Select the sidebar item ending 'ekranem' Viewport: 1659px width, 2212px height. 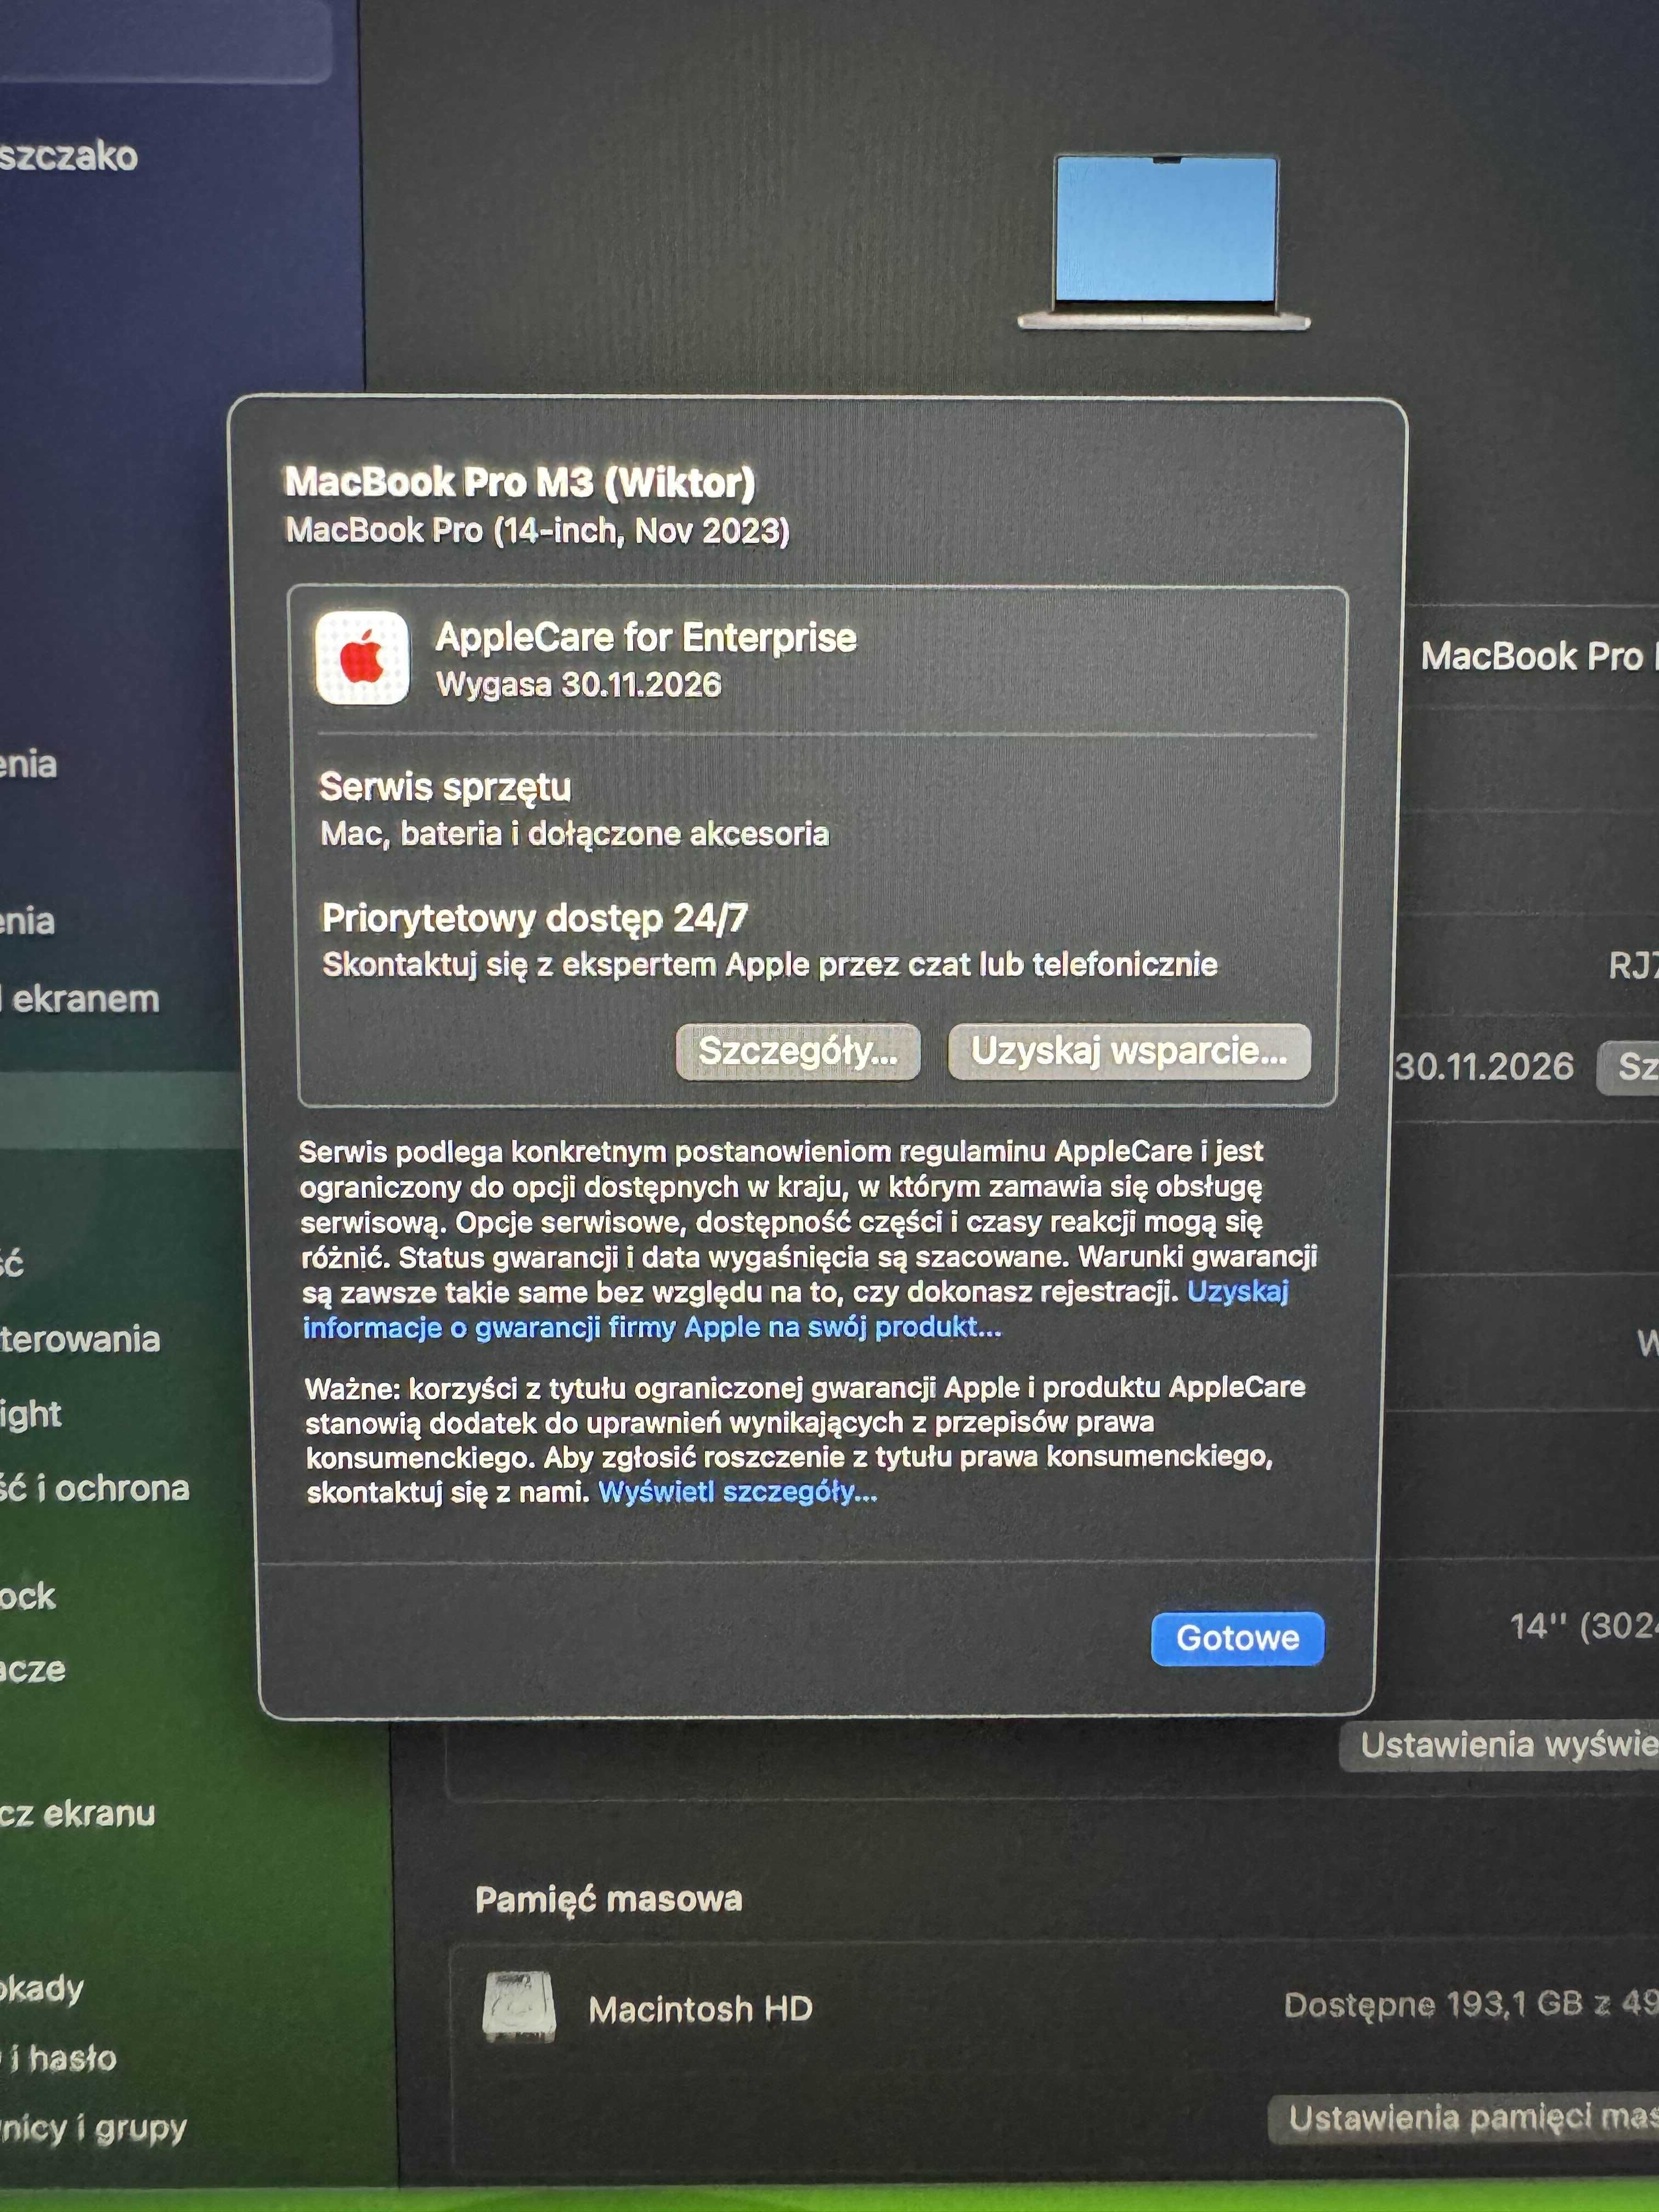pyautogui.click(x=80, y=999)
